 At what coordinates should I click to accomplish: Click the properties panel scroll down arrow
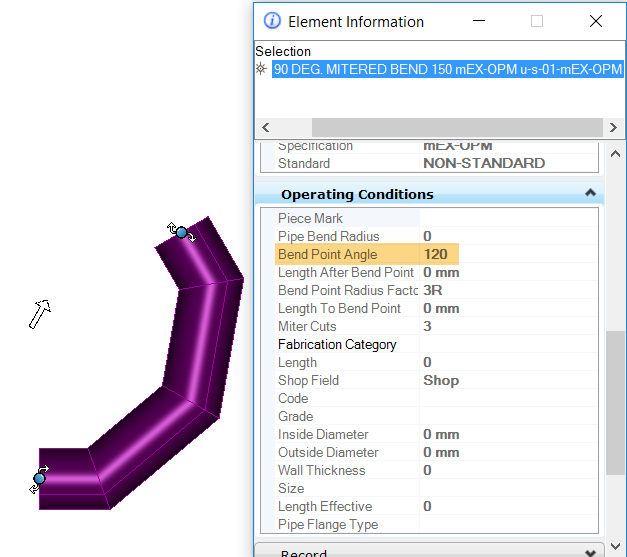[615, 546]
